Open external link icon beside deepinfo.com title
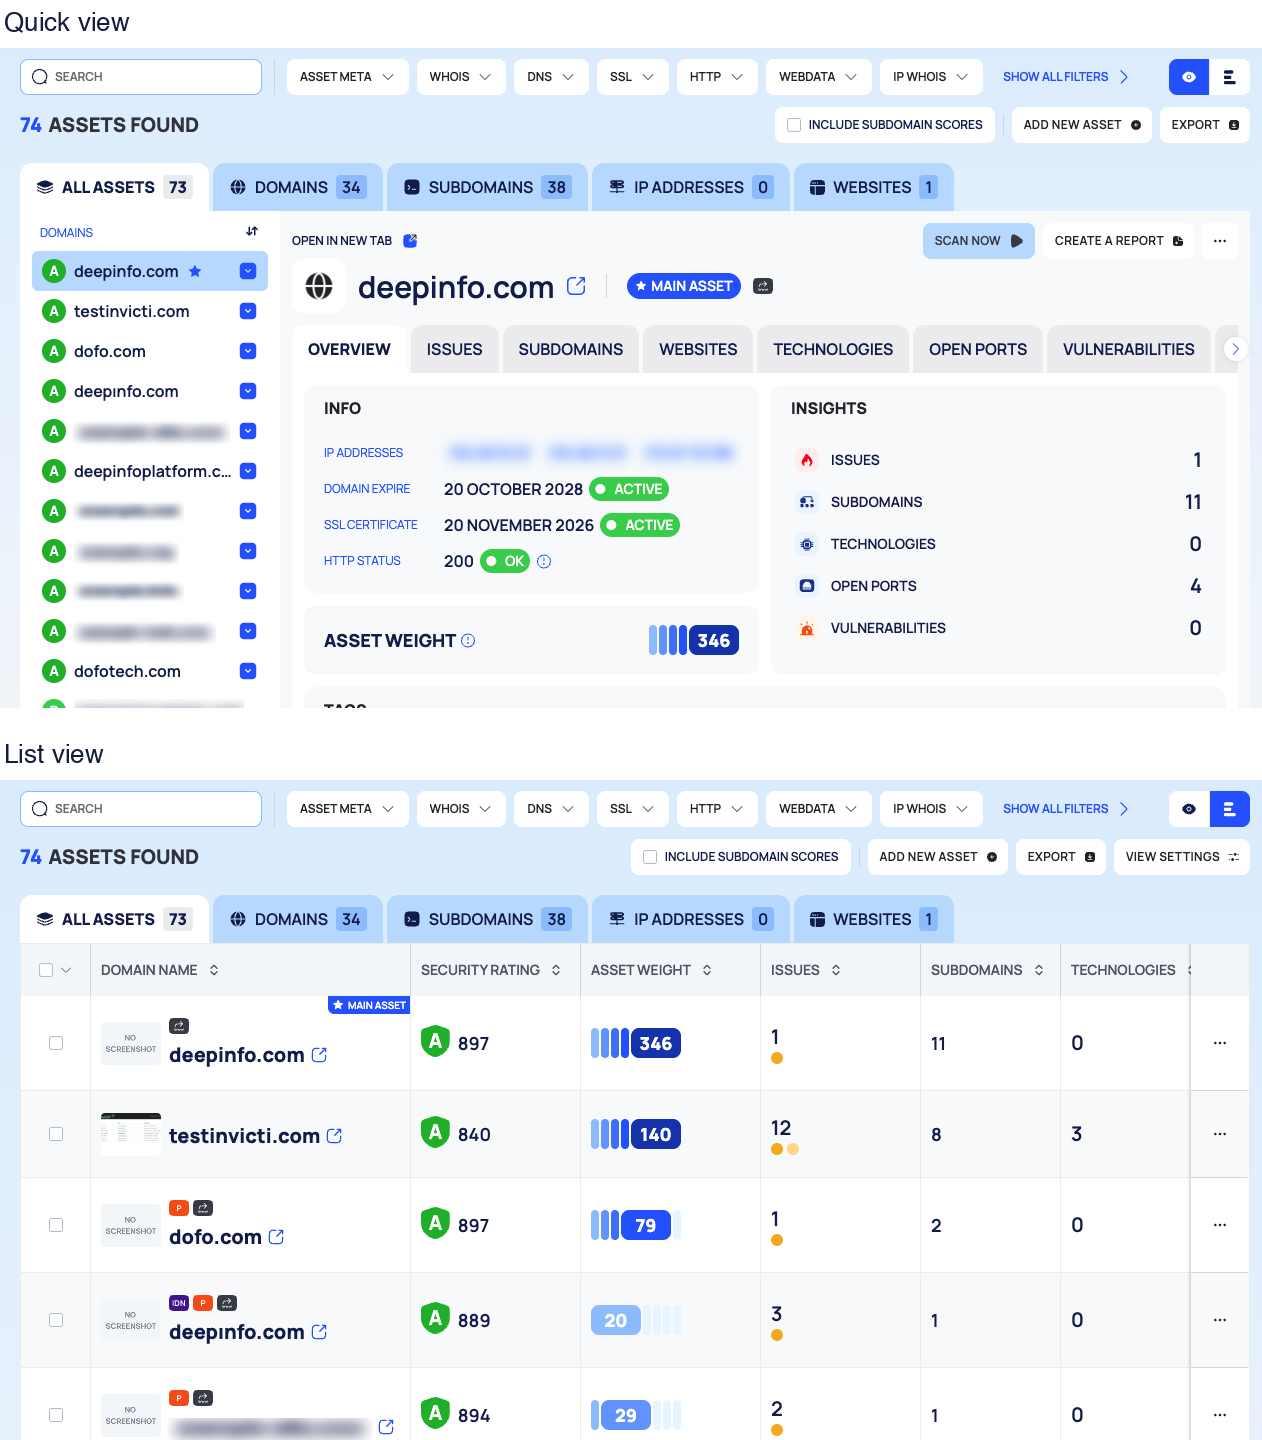This screenshot has width=1262, height=1440. coord(576,286)
